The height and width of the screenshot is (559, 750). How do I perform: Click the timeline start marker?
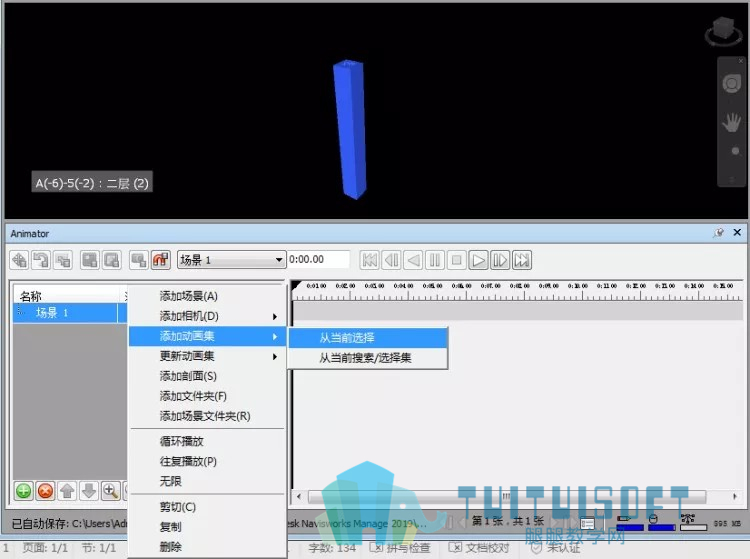click(296, 285)
